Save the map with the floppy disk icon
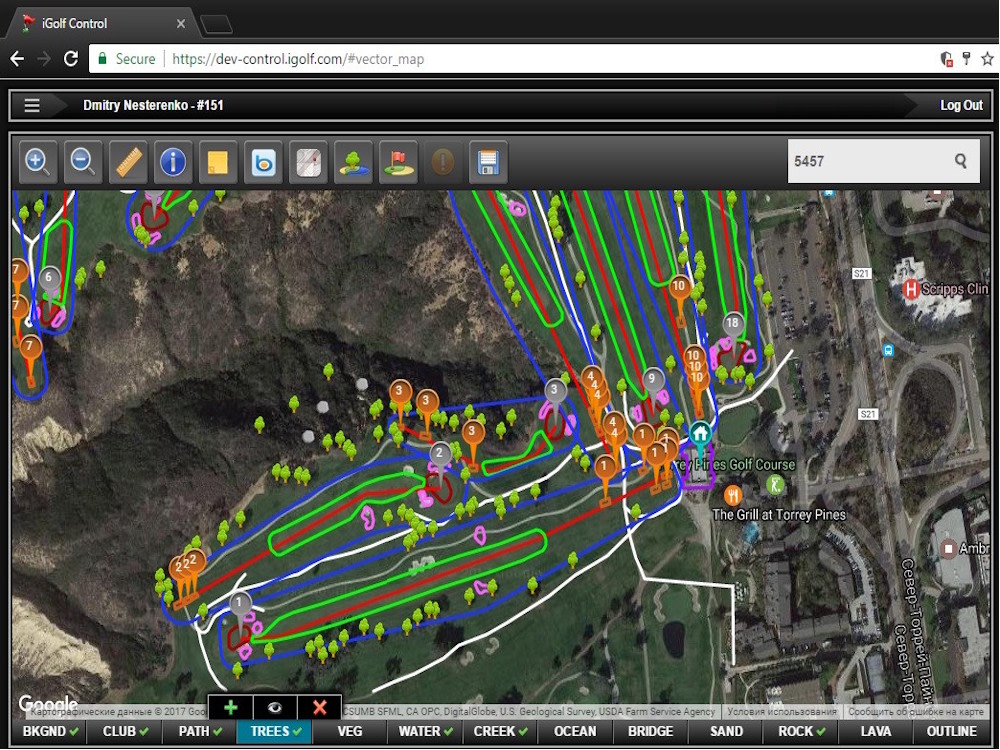 (x=488, y=162)
